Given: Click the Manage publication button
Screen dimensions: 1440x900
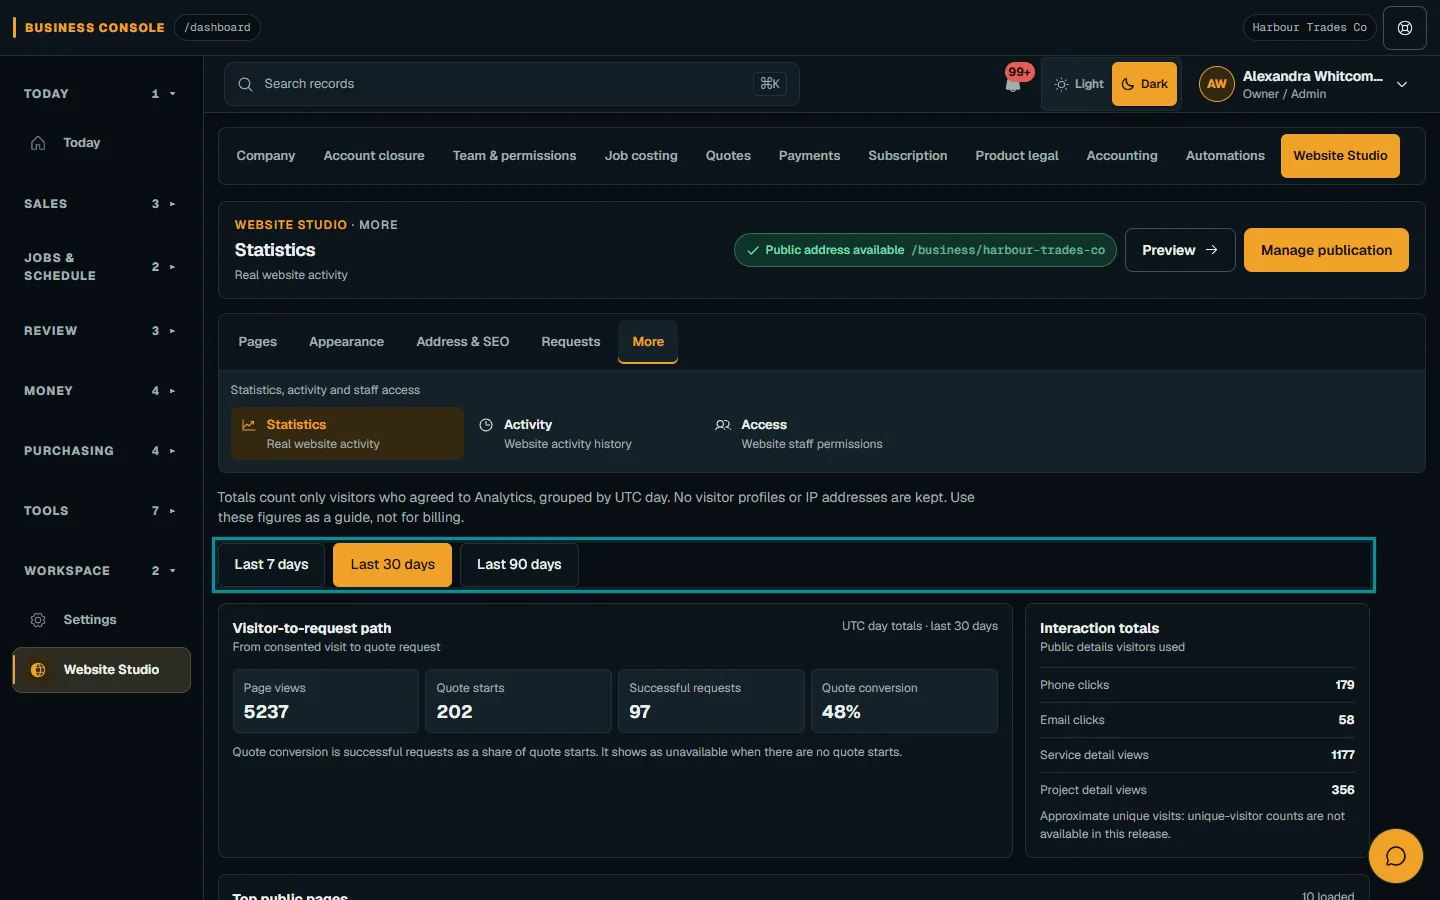Looking at the screenshot, I should click(1326, 250).
